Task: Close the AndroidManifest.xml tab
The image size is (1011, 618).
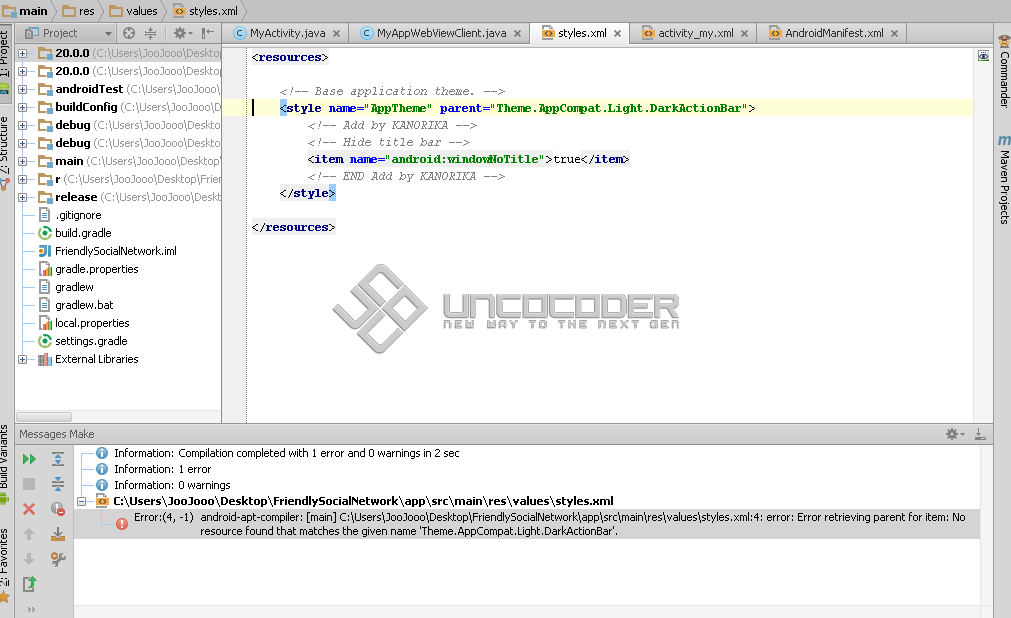Action: (894, 34)
